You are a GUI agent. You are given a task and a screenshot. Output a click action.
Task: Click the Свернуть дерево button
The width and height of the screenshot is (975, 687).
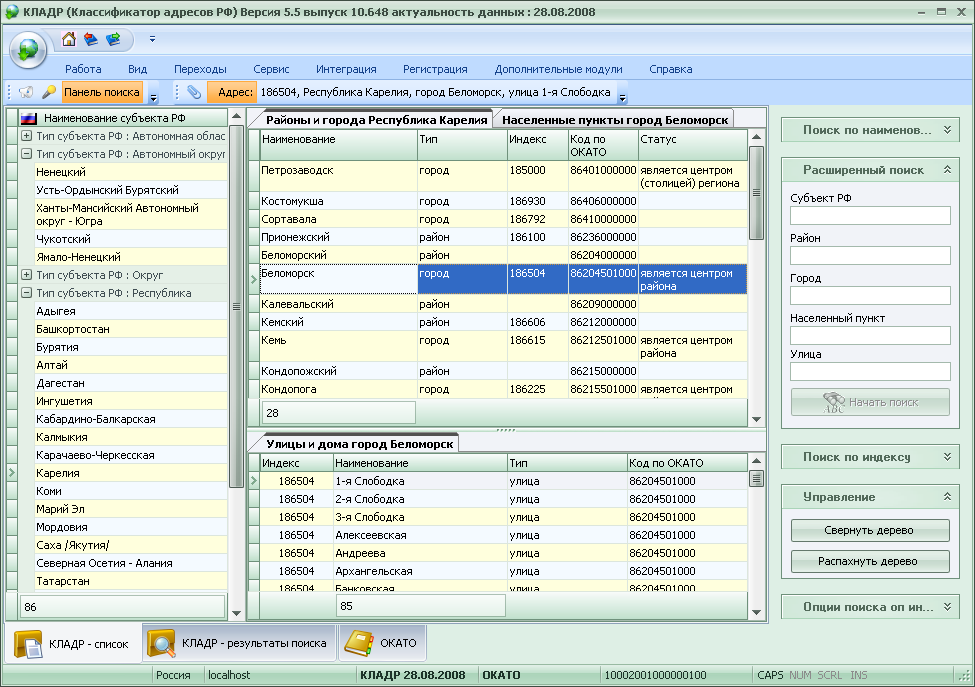point(870,530)
